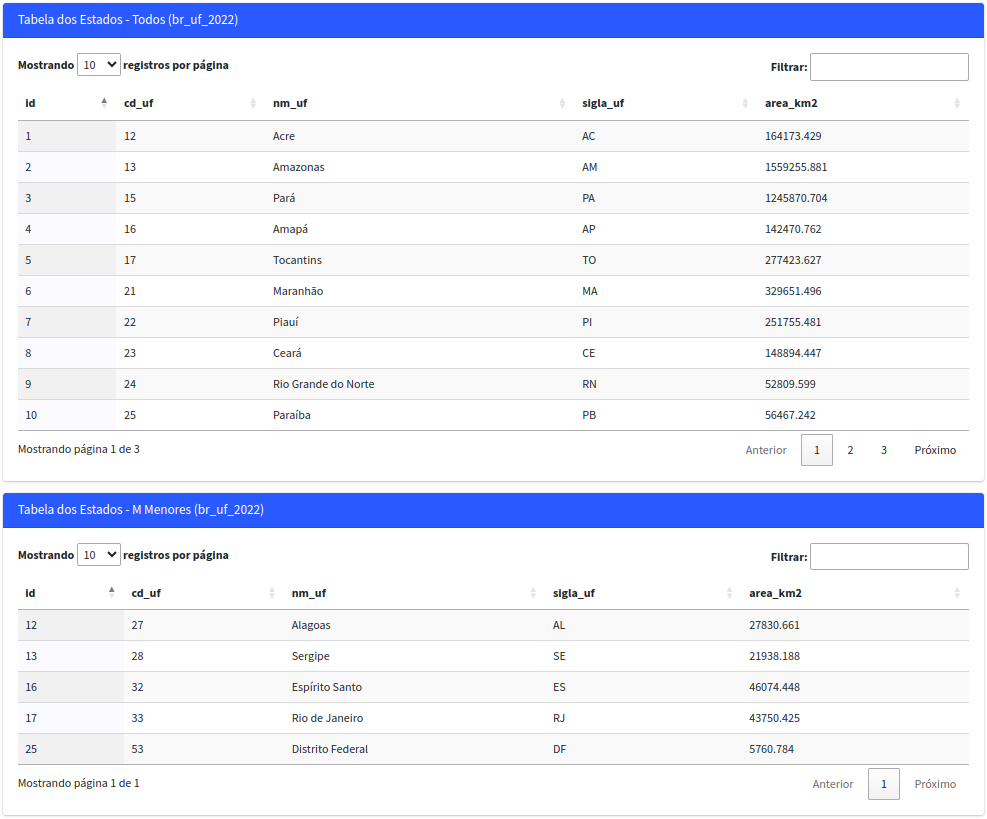The width and height of the screenshot is (987, 819).
Task: Click Próximo in the top table pagination
Action: click(x=934, y=450)
